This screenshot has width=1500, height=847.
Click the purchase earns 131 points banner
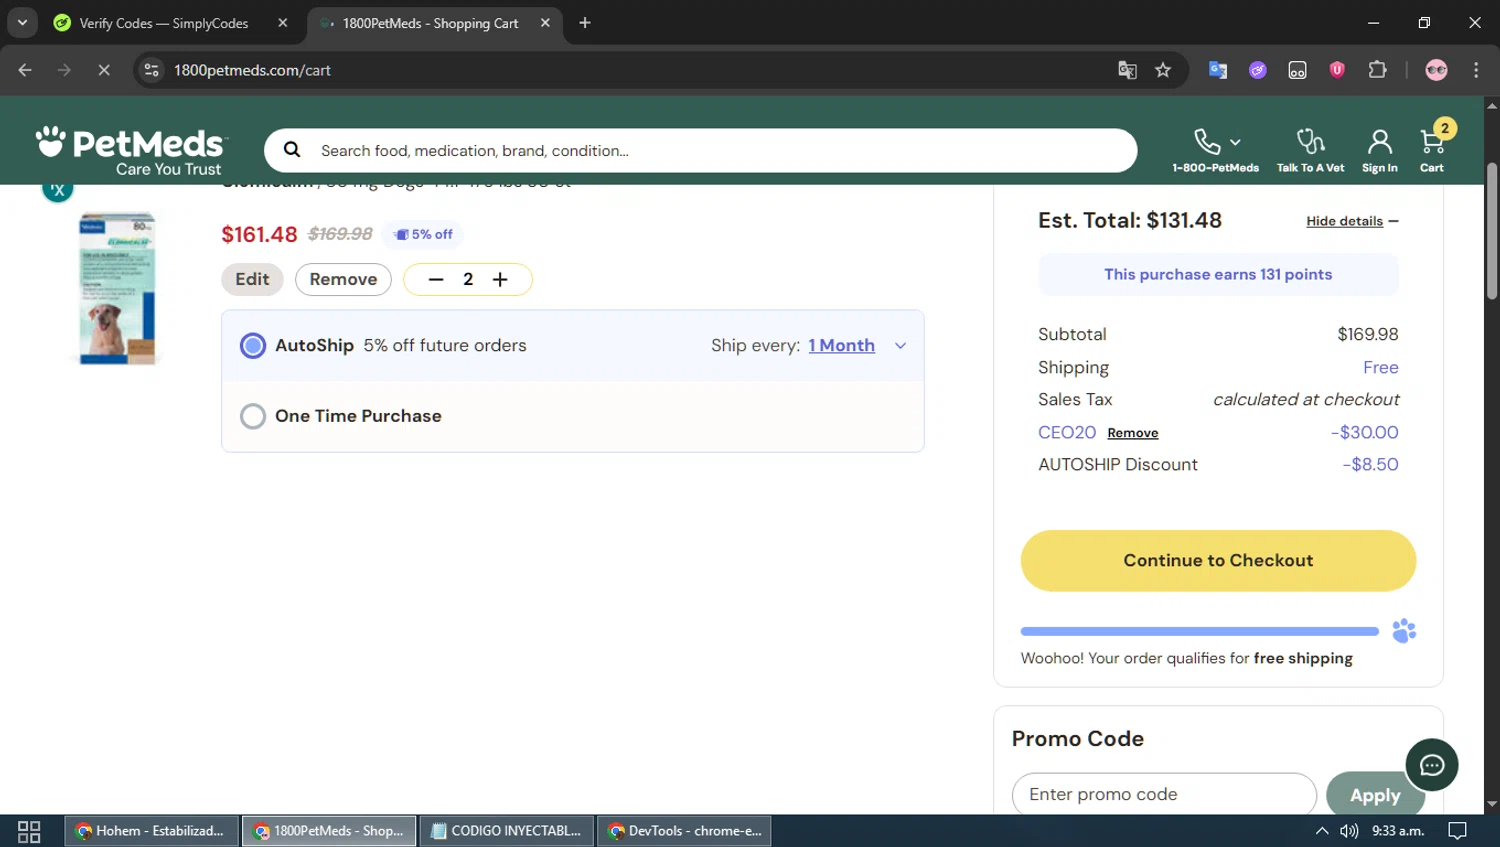tap(1218, 274)
